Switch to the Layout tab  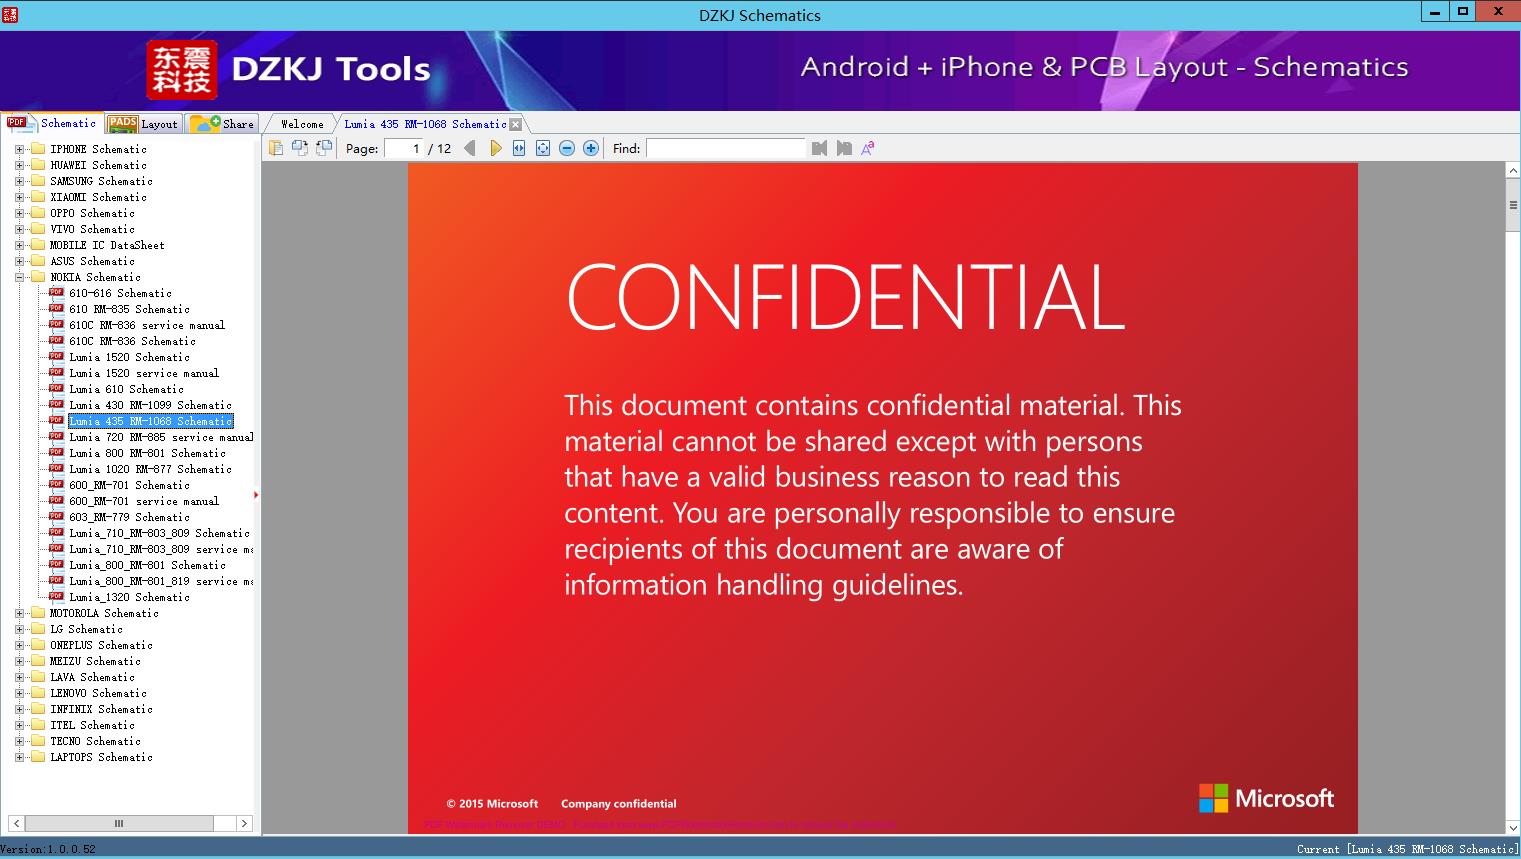[x=143, y=124]
